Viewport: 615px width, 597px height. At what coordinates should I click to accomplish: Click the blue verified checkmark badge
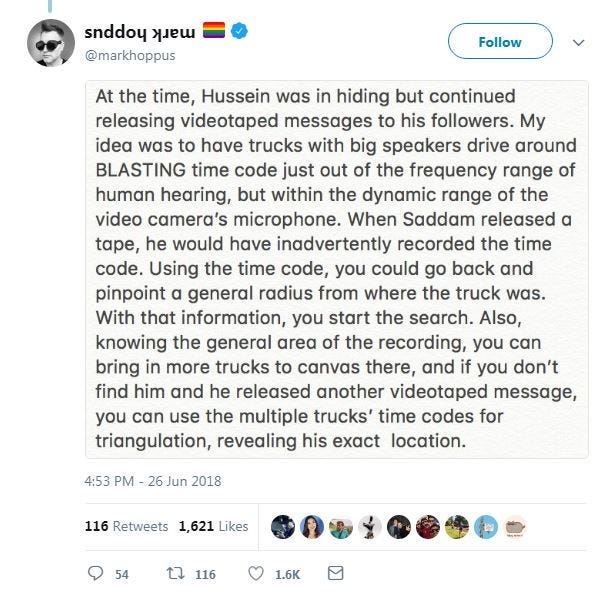(239, 31)
